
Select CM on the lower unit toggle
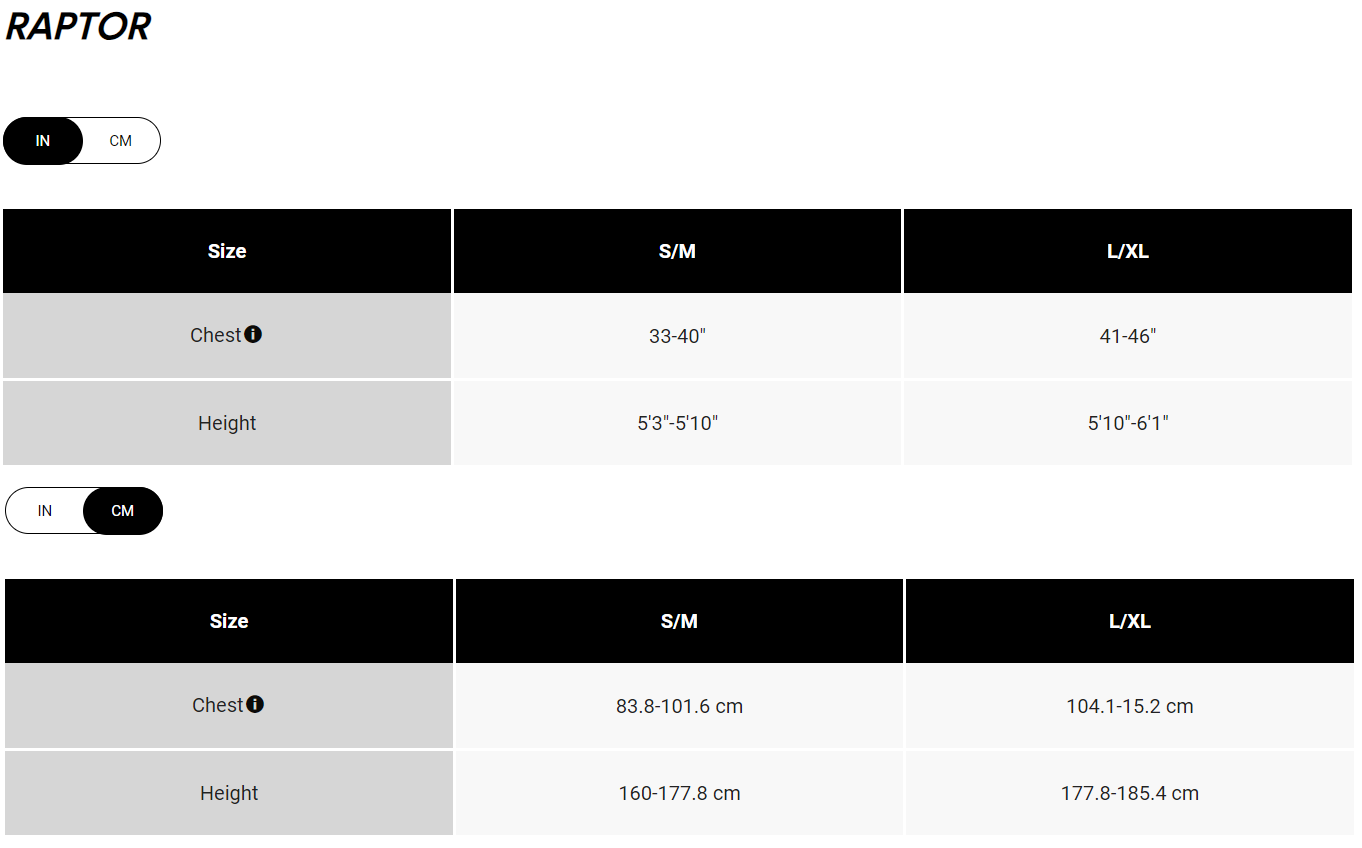point(123,511)
